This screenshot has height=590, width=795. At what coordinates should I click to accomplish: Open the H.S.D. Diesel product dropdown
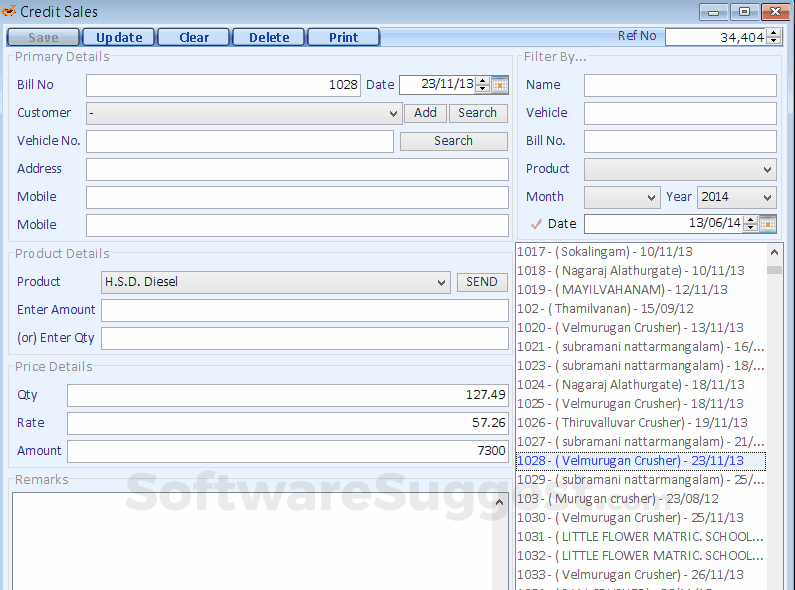pos(442,283)
